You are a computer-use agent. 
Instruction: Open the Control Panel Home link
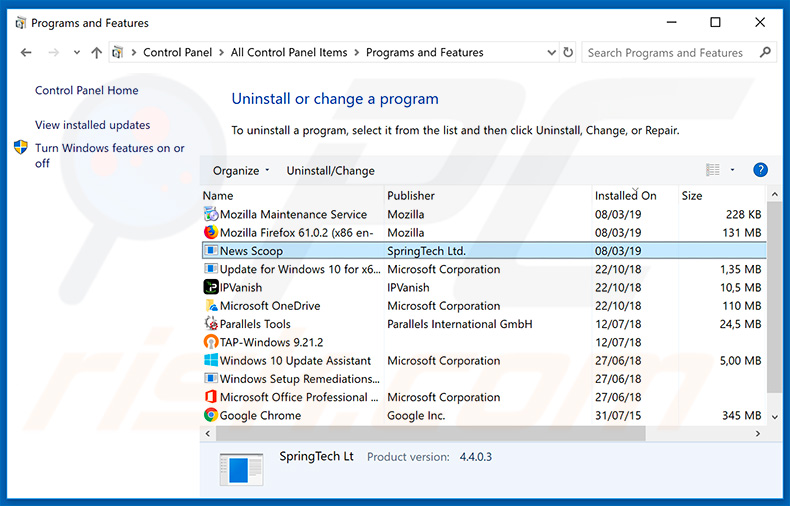click(x=87, y=91)
